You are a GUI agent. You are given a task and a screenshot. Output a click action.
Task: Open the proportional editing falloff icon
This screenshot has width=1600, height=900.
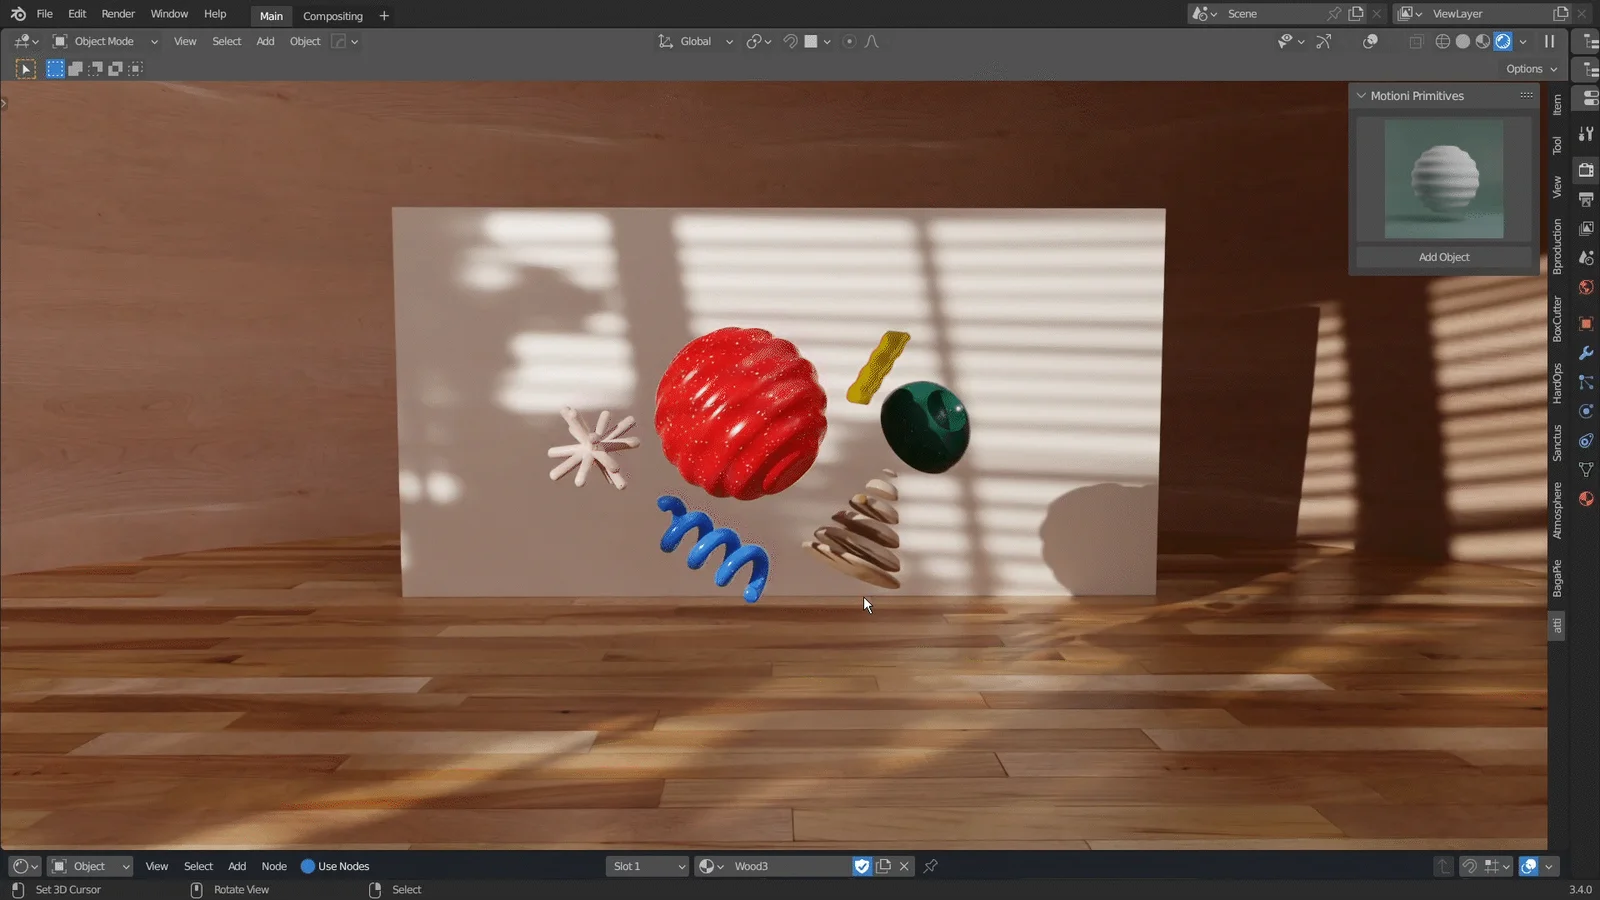tap(871, 41)
